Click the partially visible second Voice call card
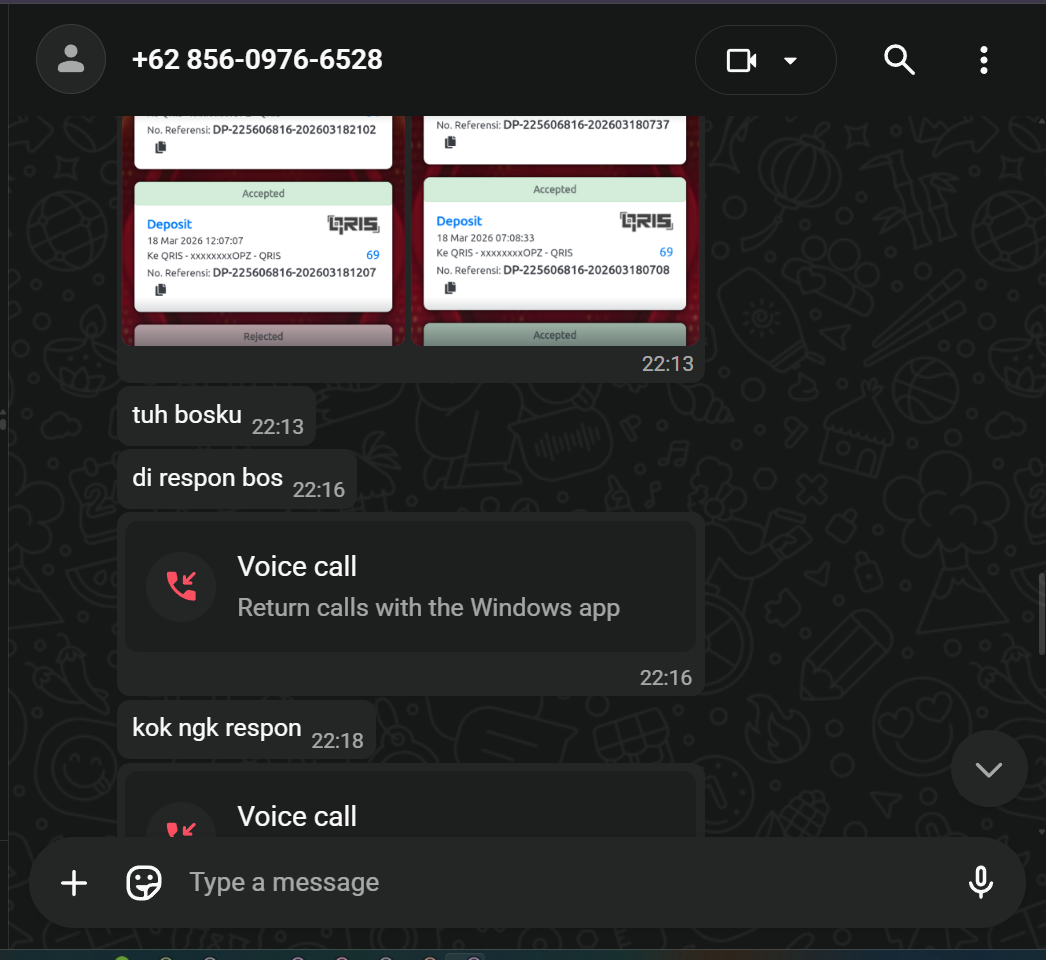This screenshot has width=1046, height=960. coord(410,804)
